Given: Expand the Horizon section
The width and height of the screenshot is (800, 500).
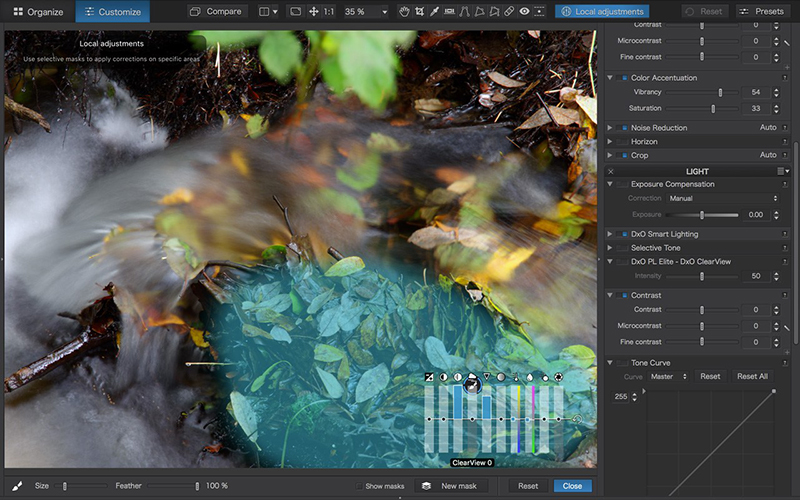Looking at the screenshot, I should pos(610,141).
